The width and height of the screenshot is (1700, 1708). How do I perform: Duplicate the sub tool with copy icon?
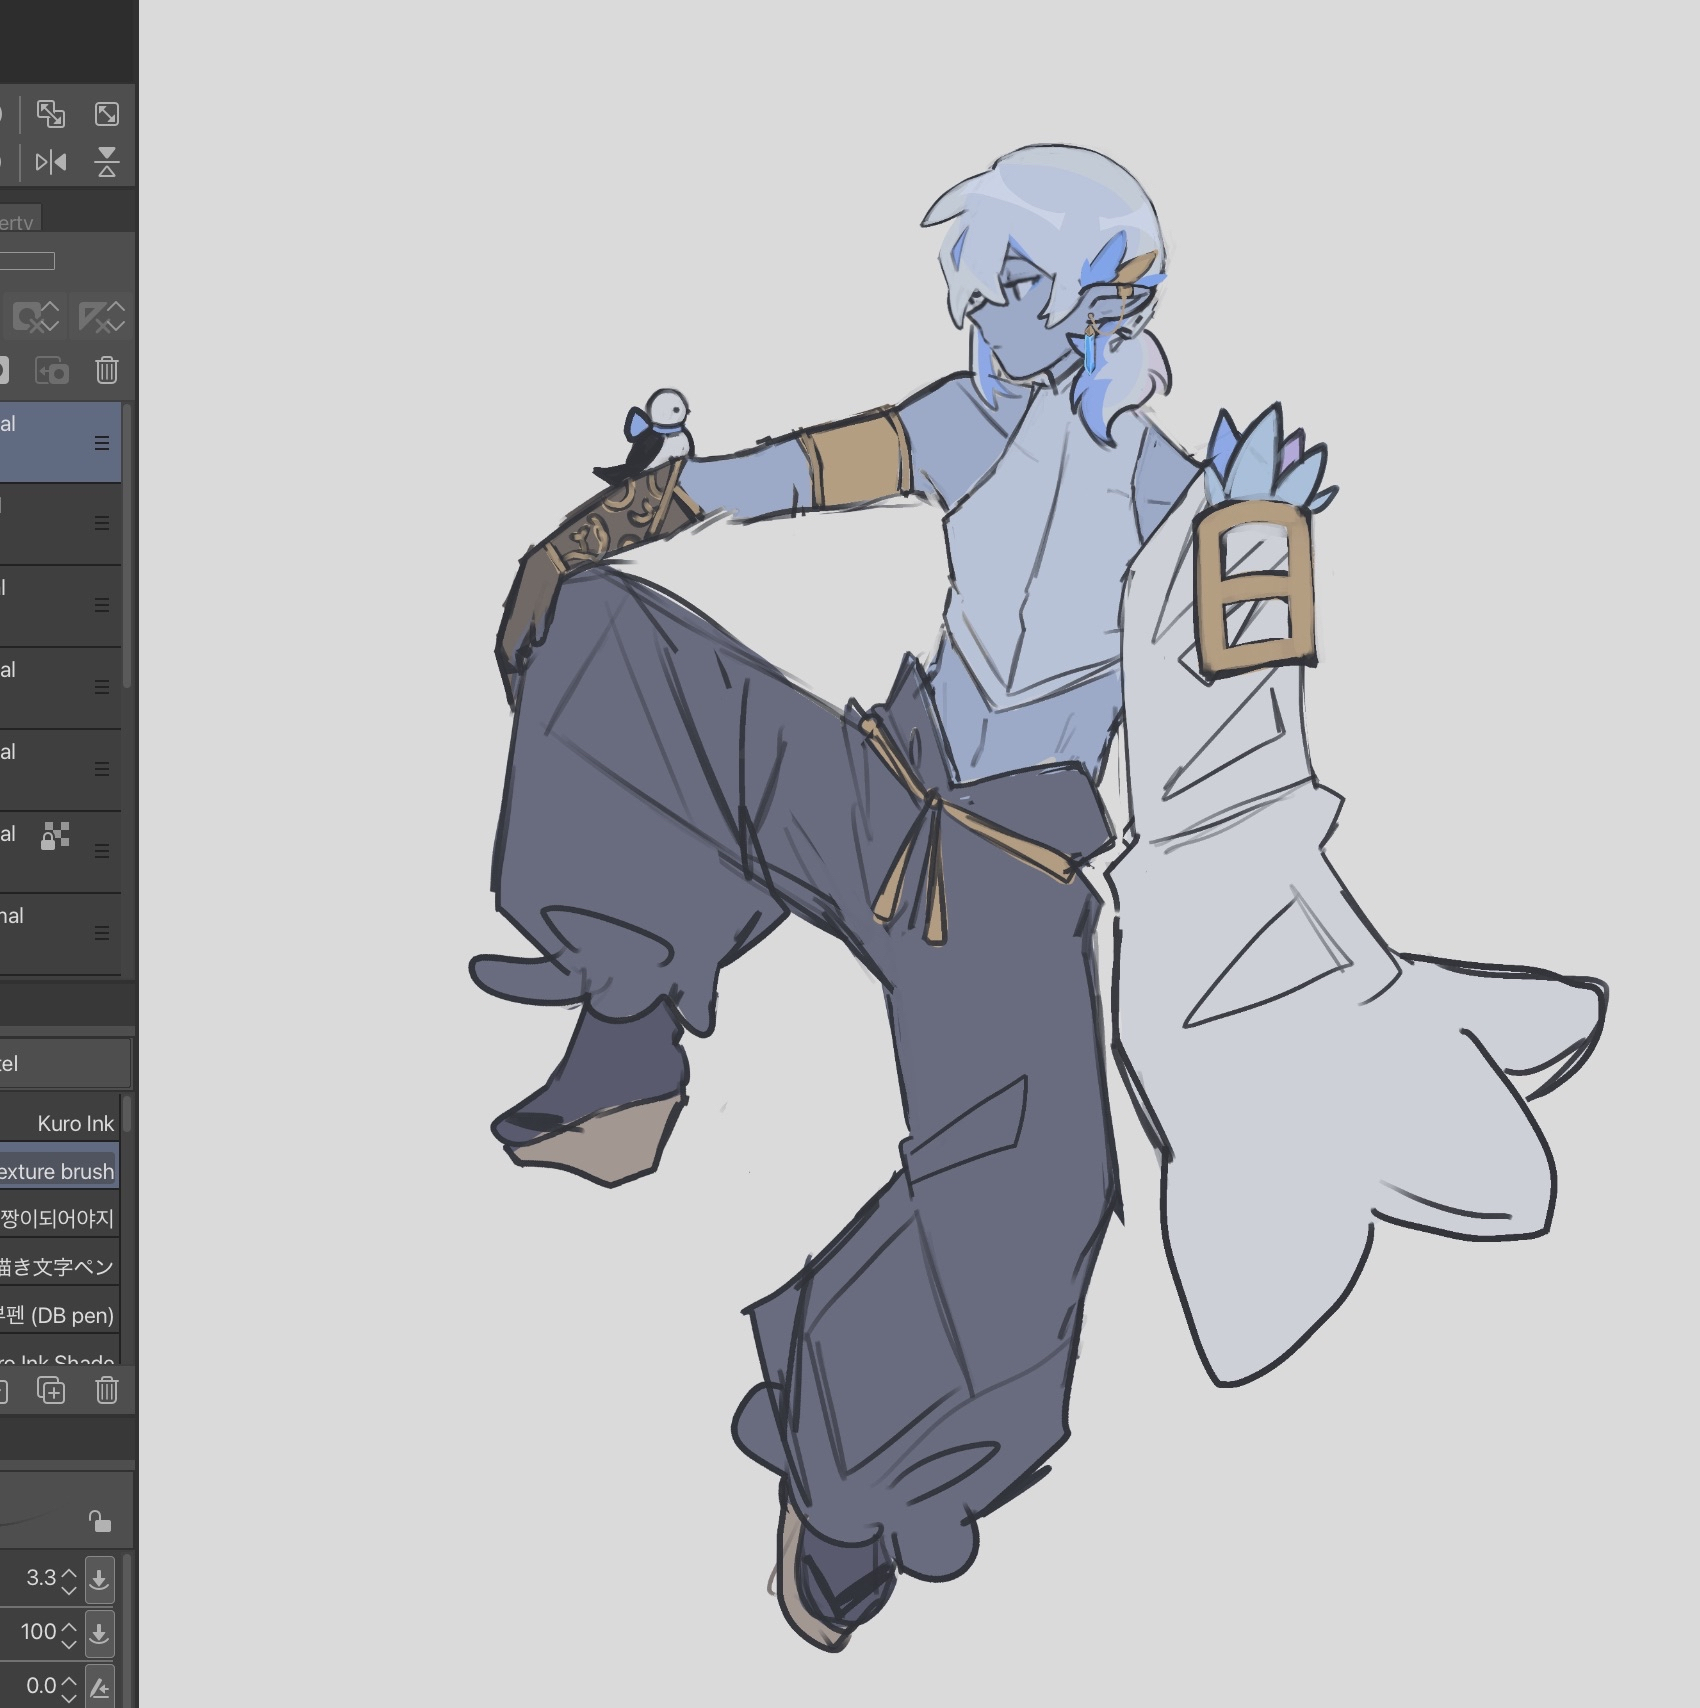(50, 1390)
